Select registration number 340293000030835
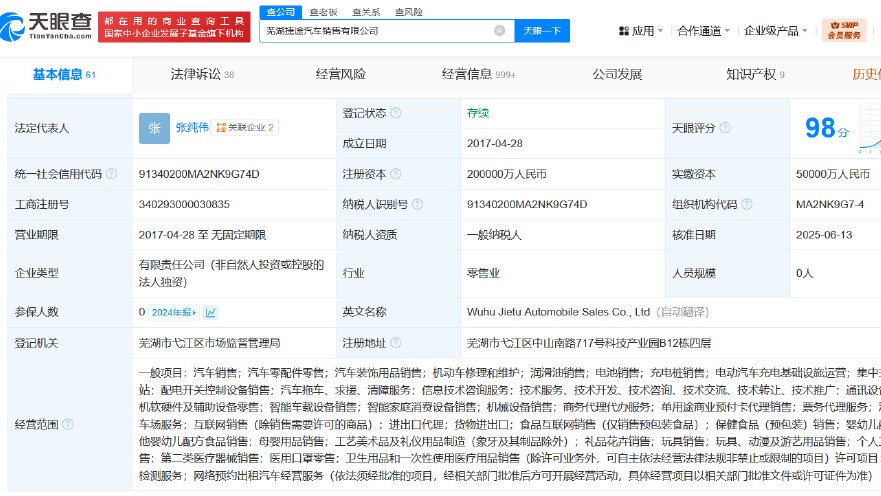The height and width of the screenshot is (496, 881). 184,204
